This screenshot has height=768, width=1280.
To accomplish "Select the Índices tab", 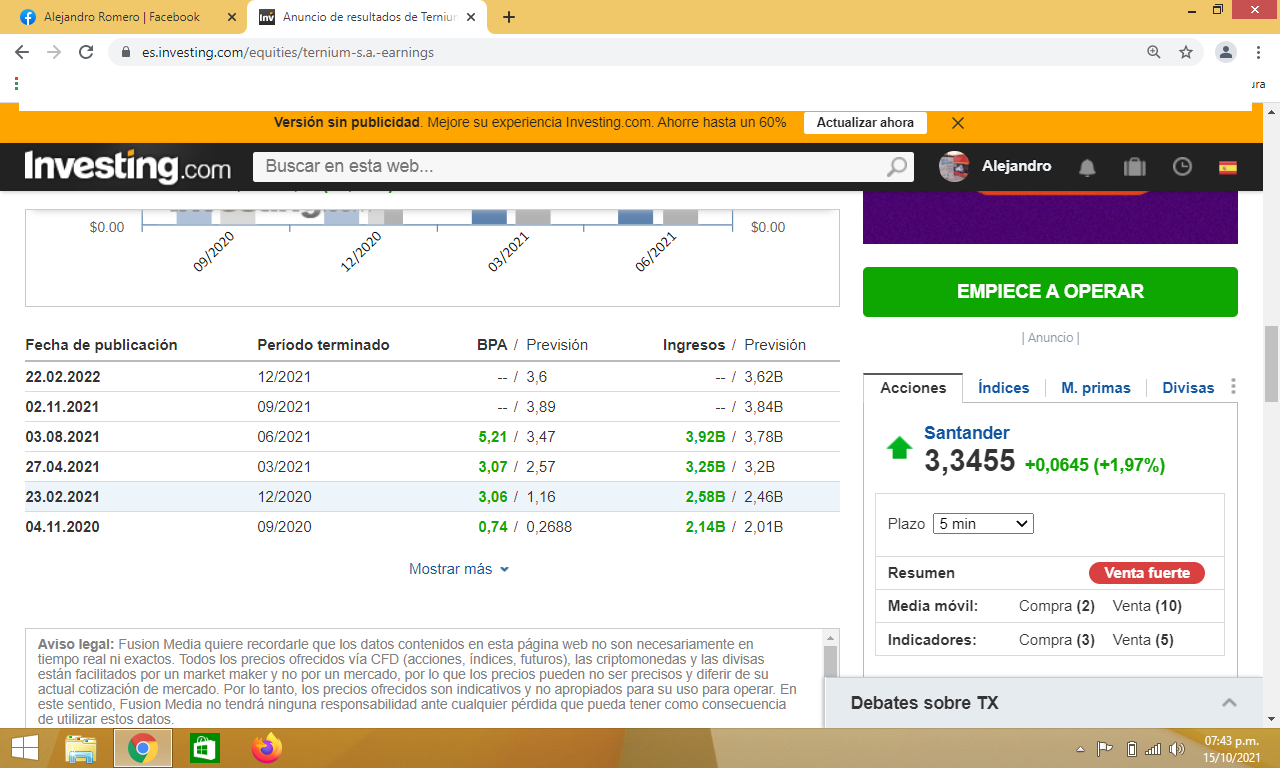I will pyautogui.click(x=1003, y=388).
